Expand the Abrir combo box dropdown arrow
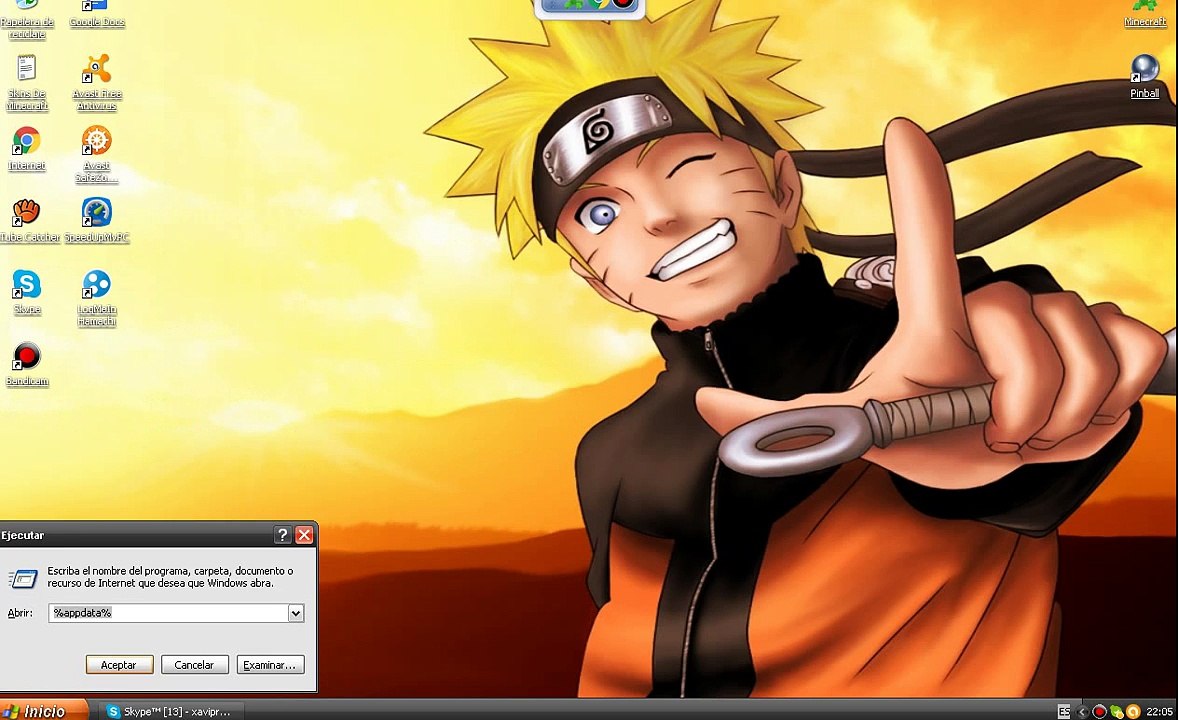Image resolution: width=1178 pixels, height=720 pixels. pos(296,613)
